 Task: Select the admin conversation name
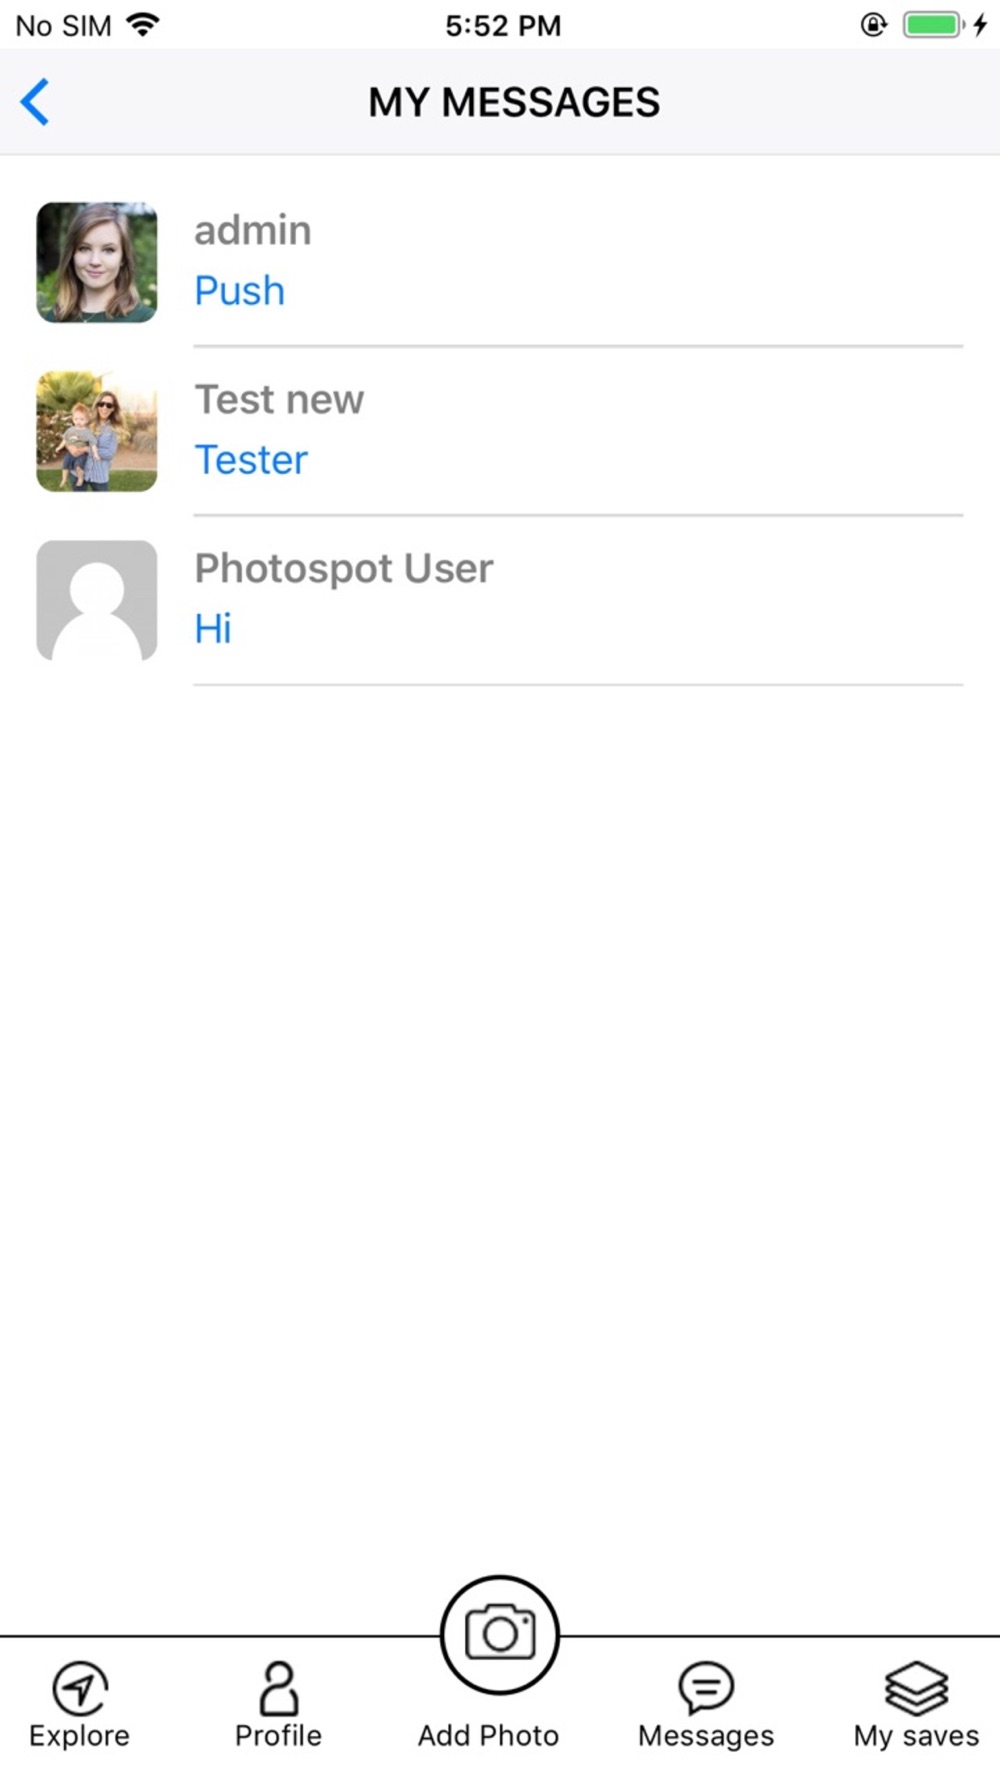pos(253,231)
